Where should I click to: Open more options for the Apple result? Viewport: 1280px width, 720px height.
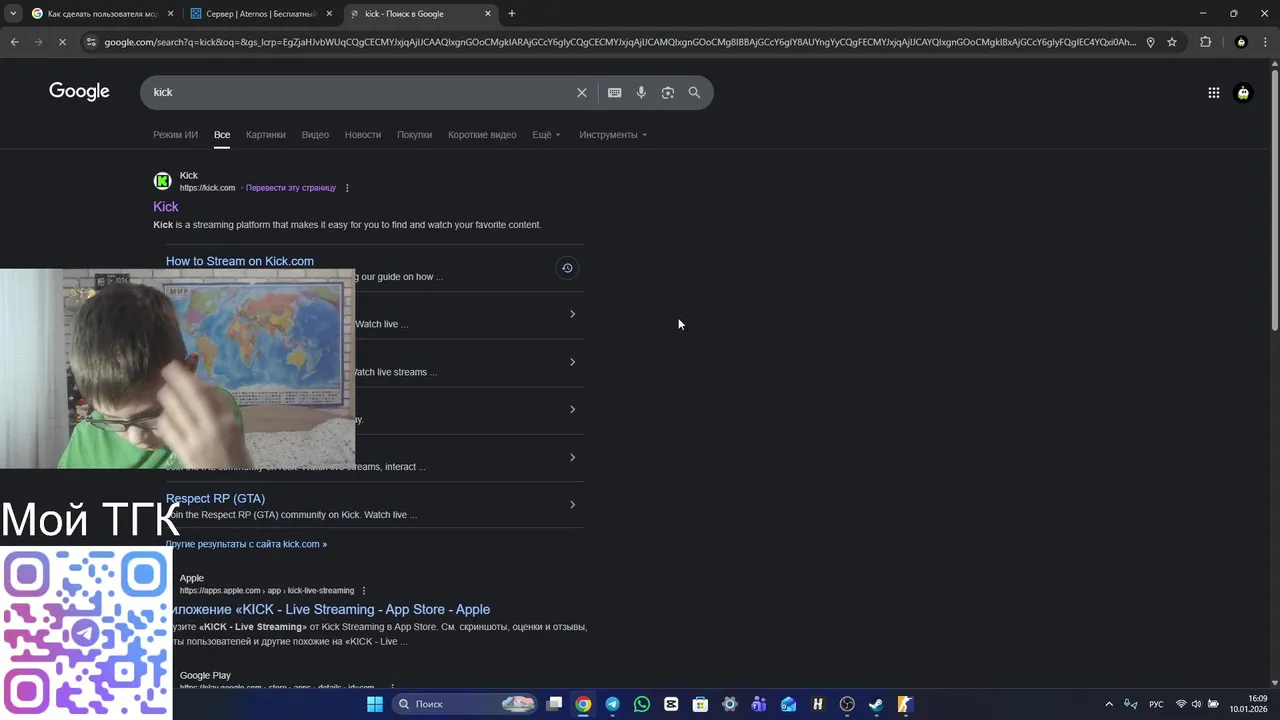tap(364, 591)
